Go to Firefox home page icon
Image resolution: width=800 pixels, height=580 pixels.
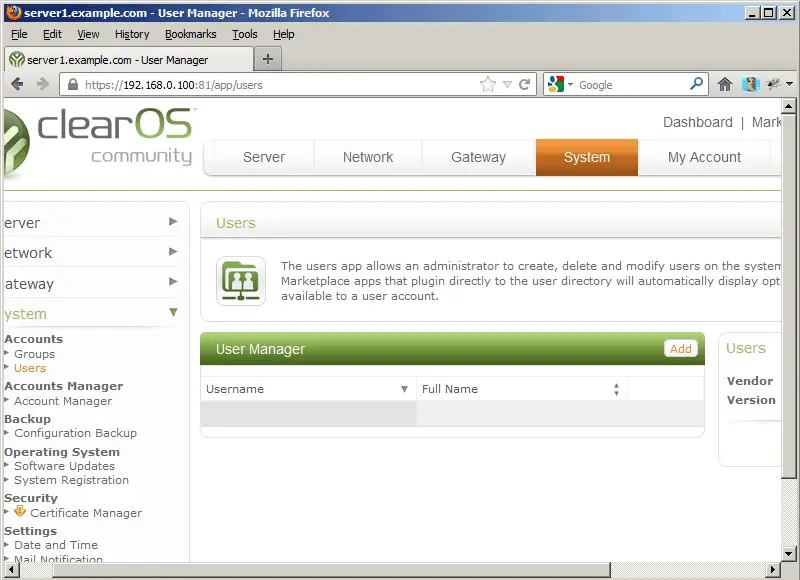click(725, 85)
